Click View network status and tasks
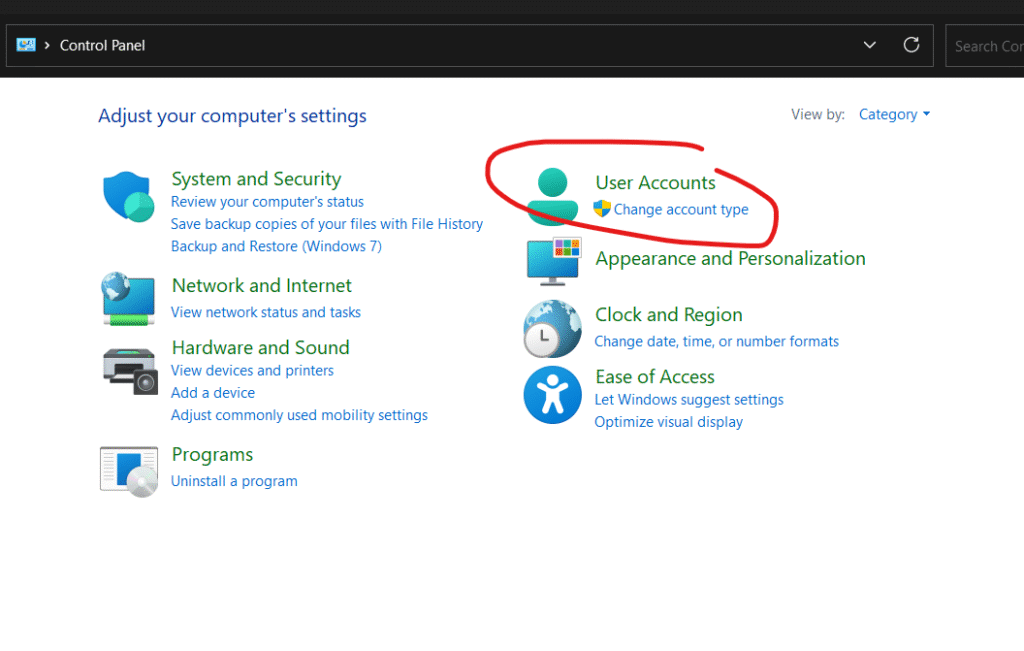The image size is (1024, 651). tap(265, 312)
